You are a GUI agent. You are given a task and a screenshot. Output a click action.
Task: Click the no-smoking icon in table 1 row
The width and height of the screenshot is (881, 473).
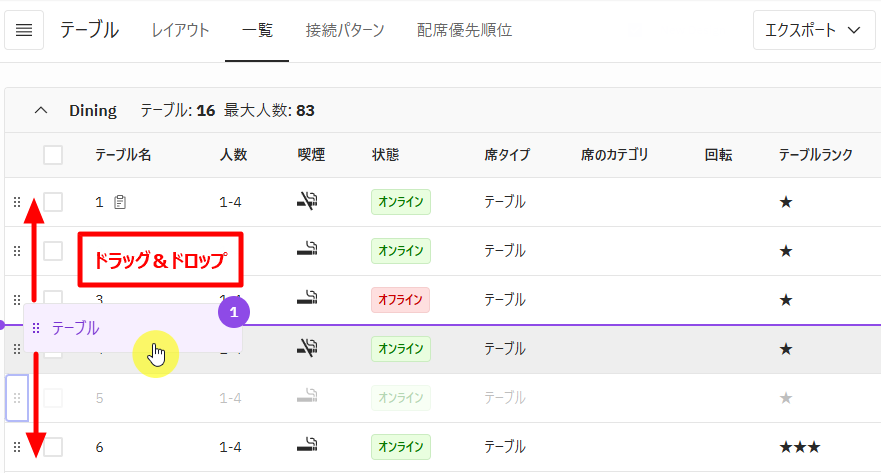coord(308,202)
